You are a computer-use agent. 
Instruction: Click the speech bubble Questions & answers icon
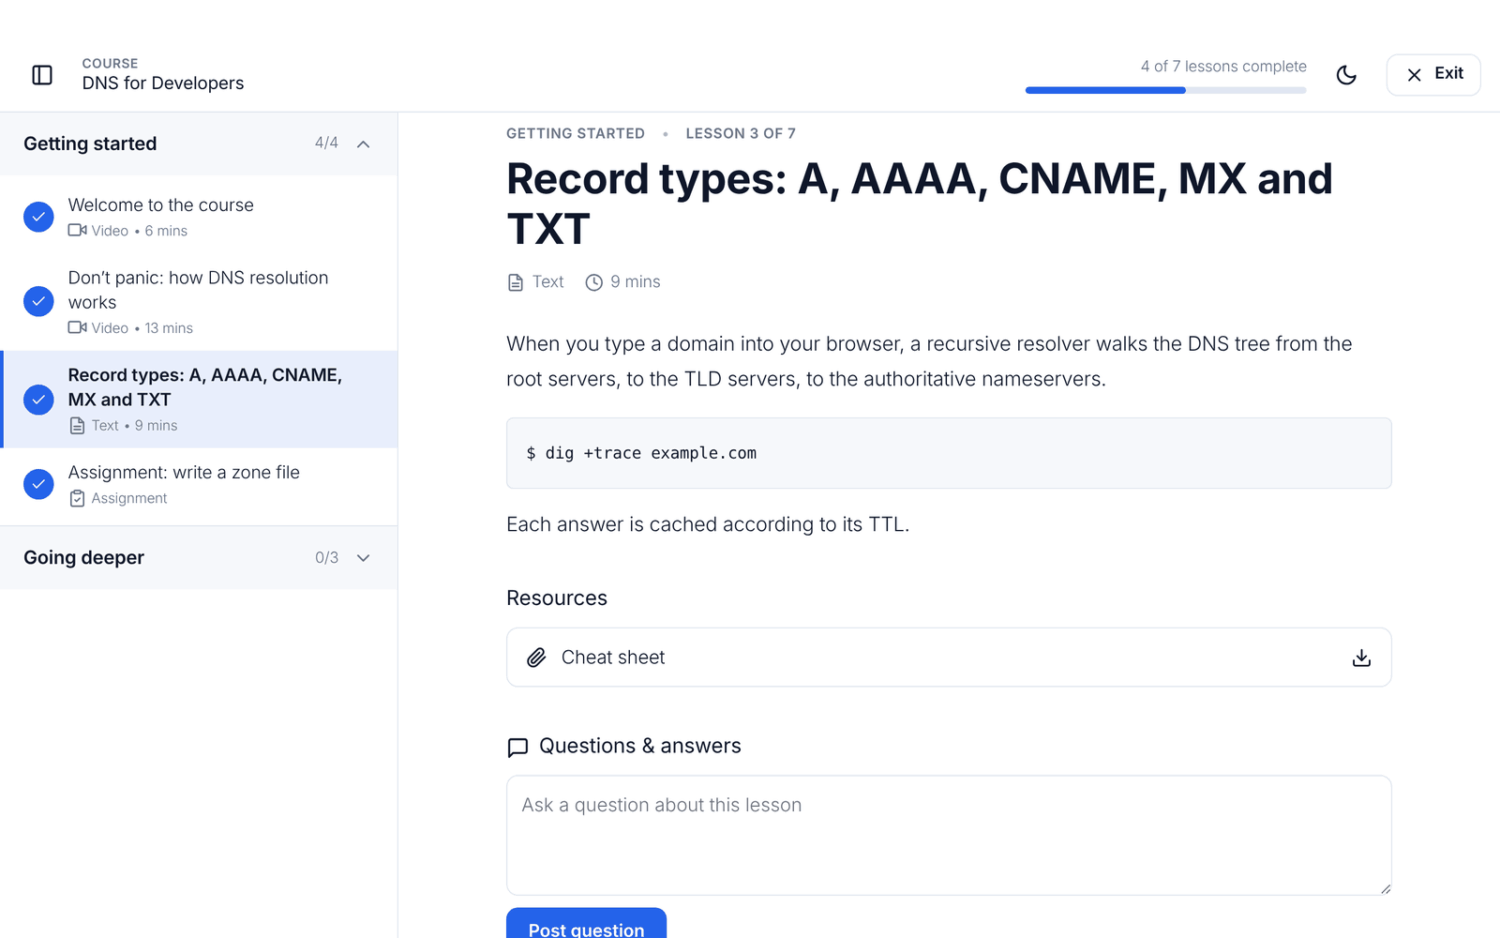tap(517, 747)
